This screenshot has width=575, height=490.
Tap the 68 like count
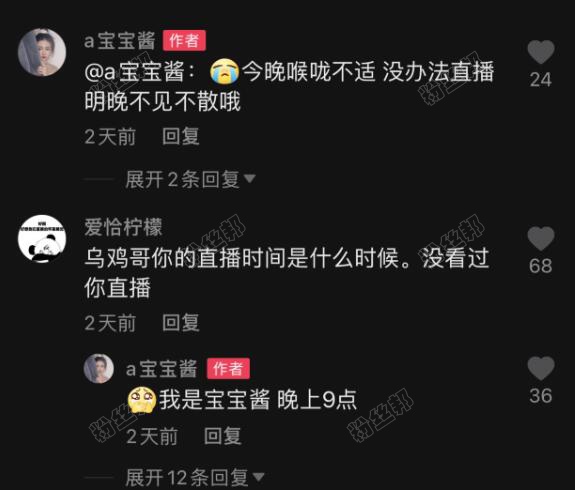click(541, 266)
